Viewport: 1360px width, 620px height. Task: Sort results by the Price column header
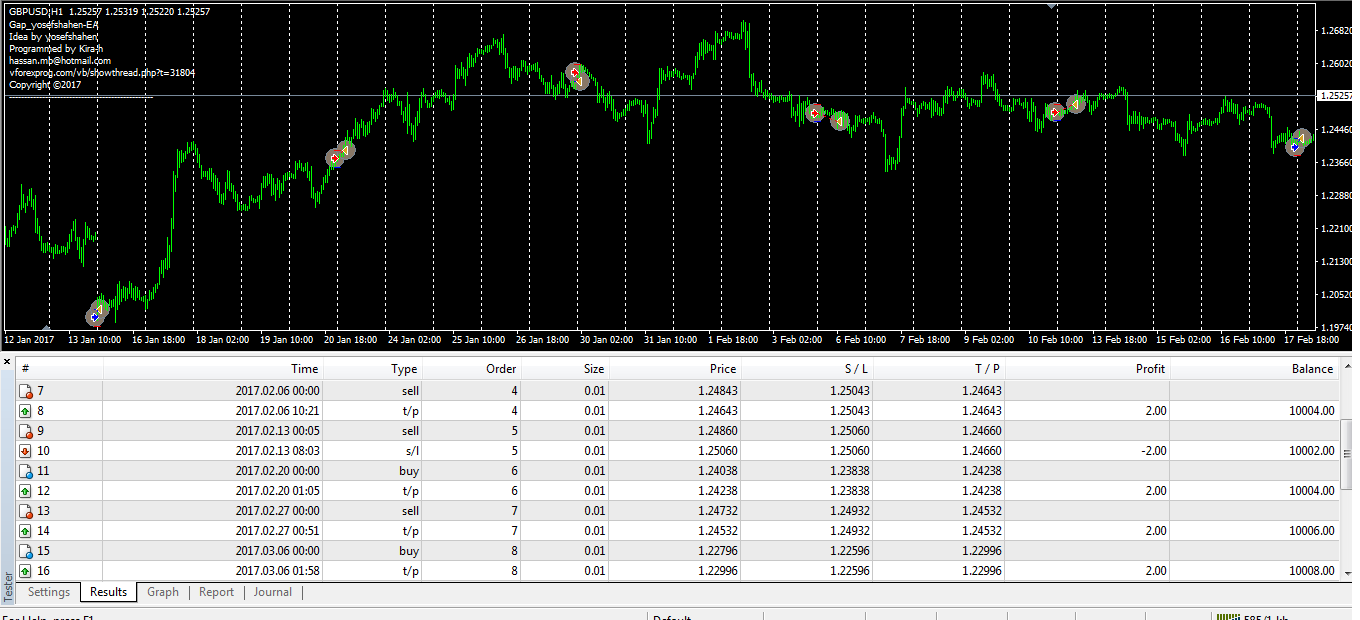point(674,369)
